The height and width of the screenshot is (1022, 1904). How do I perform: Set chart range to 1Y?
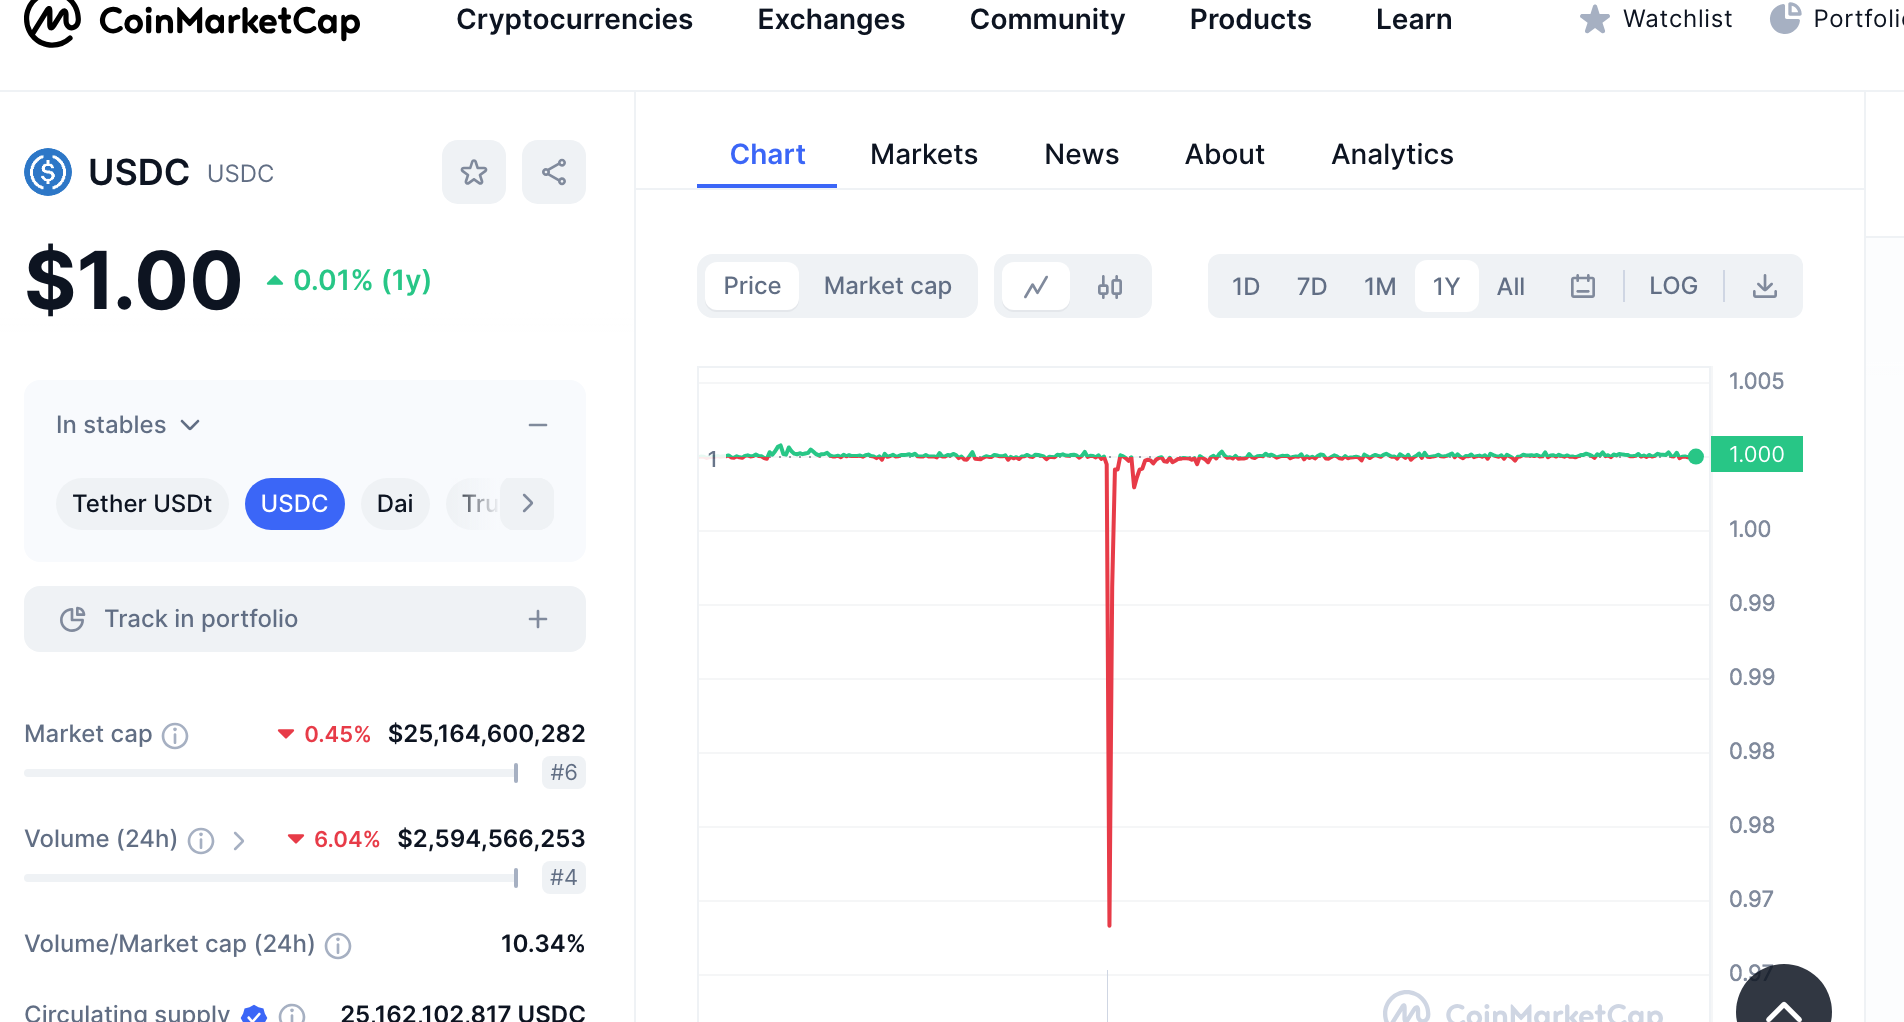click(1446, 286)
